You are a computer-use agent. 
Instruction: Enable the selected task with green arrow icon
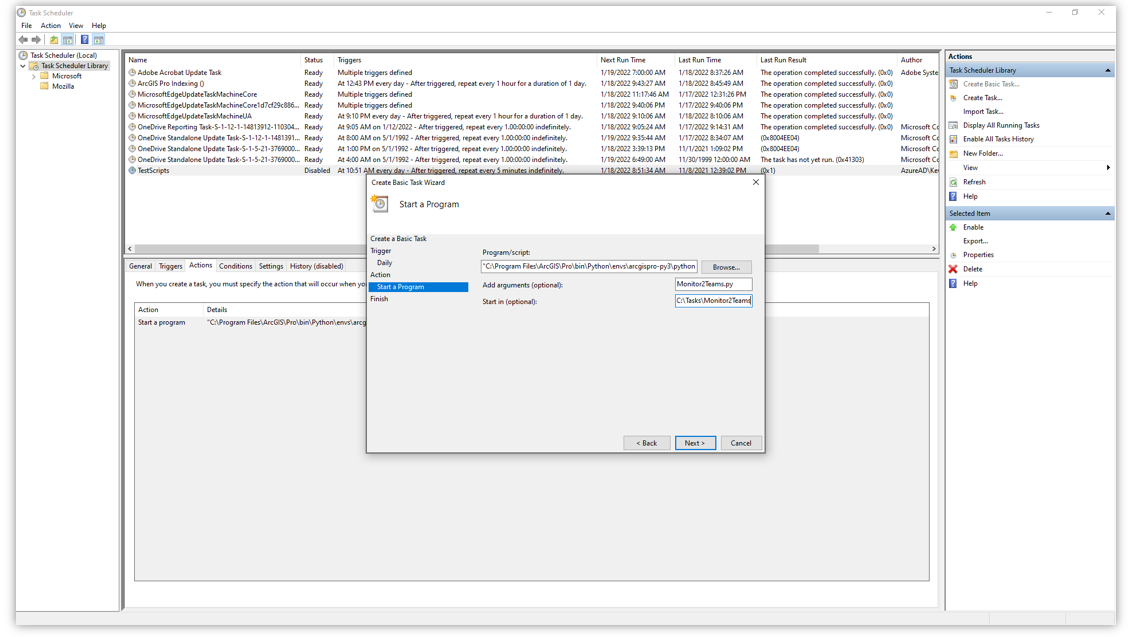click(x=954, y=227)
